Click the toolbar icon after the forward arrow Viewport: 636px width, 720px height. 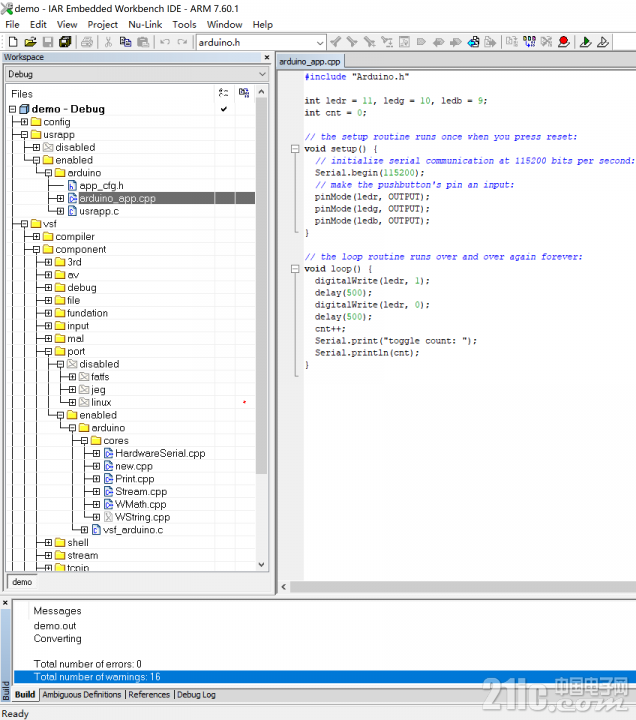473,42
